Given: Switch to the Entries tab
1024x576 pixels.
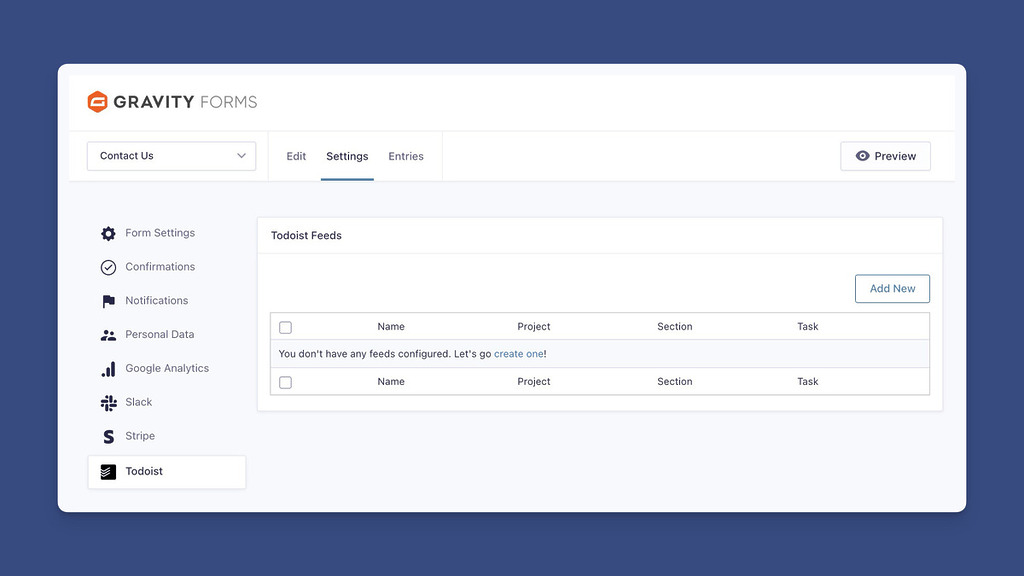Looking at the screenshot, I should (406, 156).
